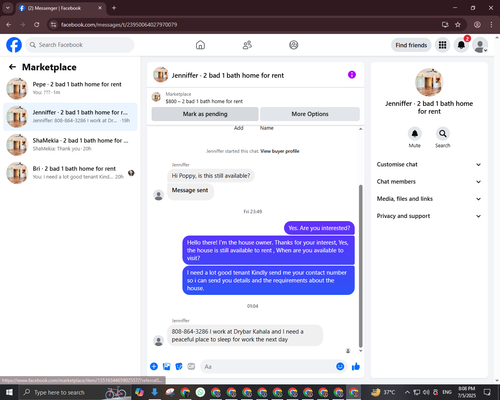This screenshot has width=500, height=400.
Task: Mute the conversation with bell icon
Action: click(415, 134)
